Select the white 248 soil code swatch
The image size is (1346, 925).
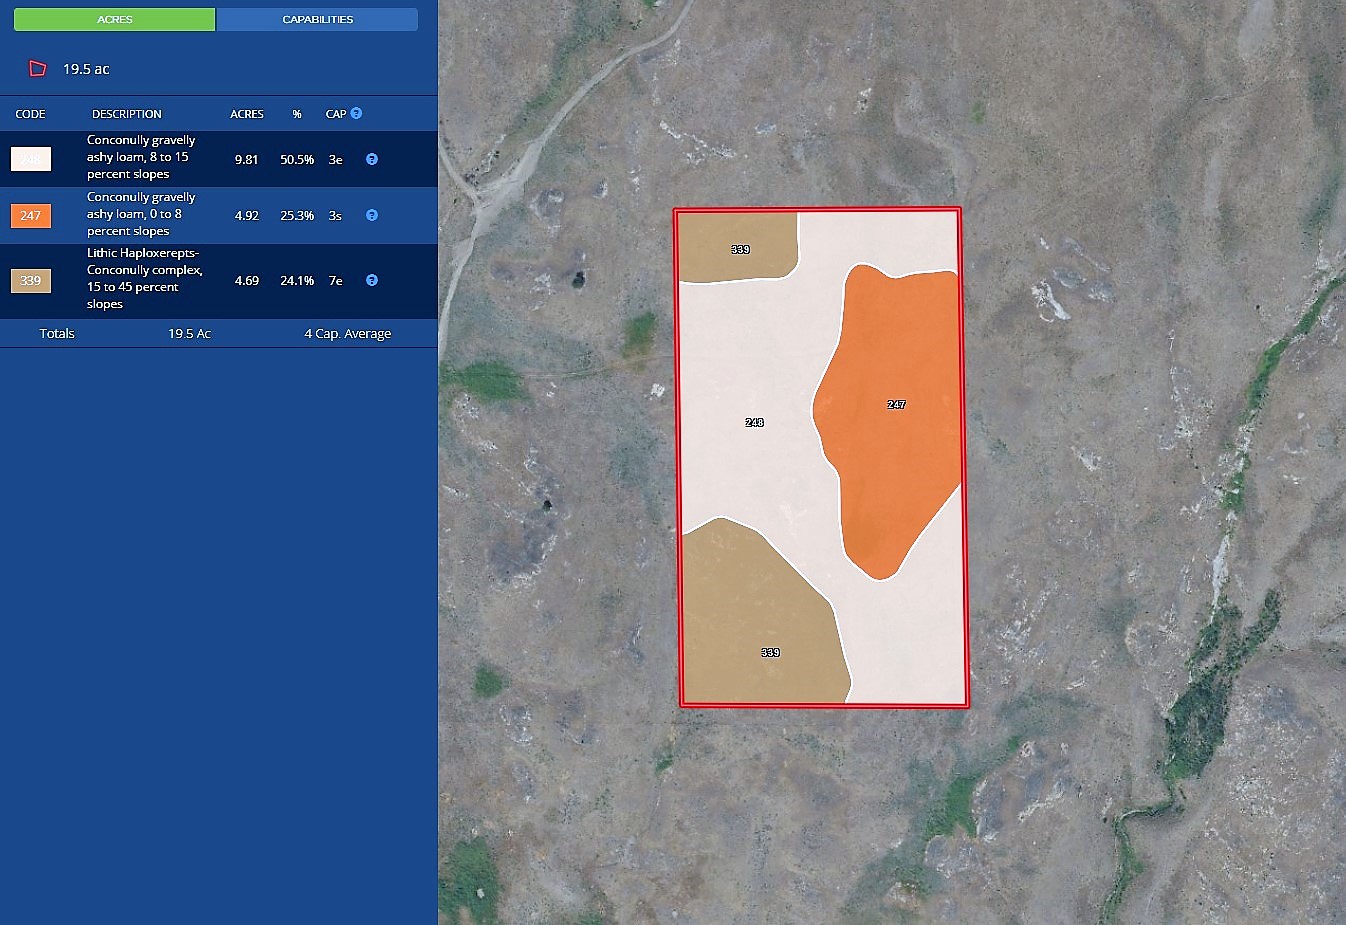pos(31,159)
